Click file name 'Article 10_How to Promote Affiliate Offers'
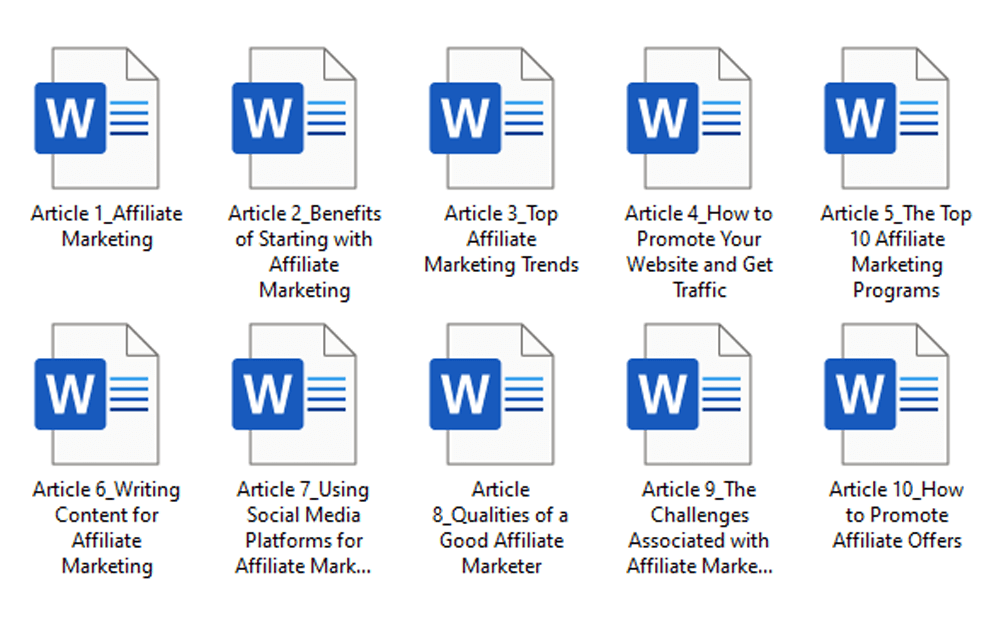 pyautogui.click(x=896, y=515)
